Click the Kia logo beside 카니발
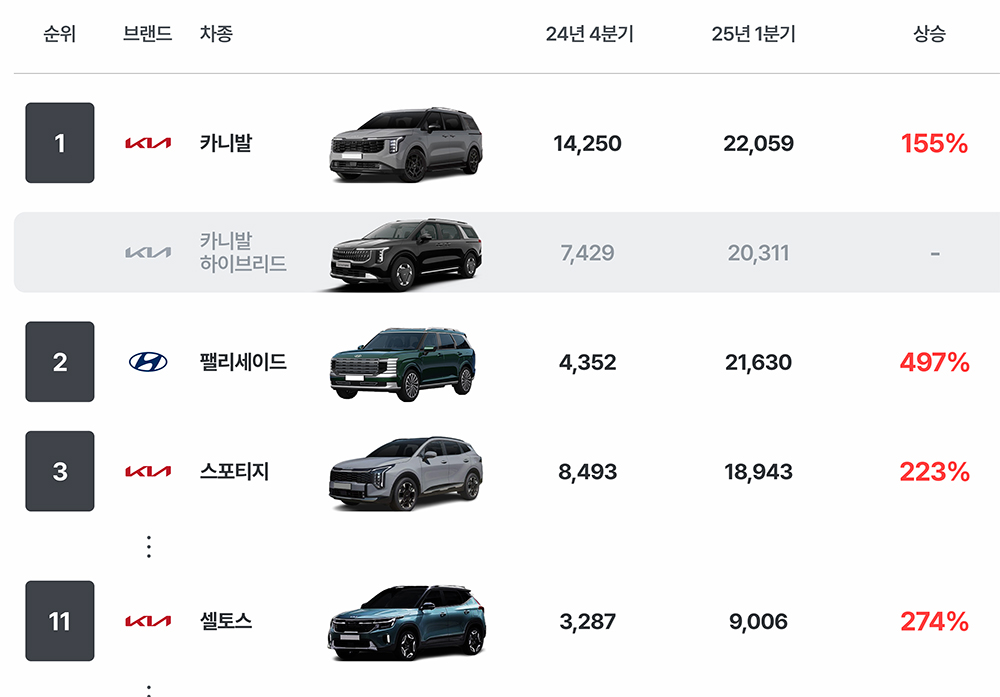Image resolution: width=1000 pixels, height=697 pixels. [x=148, y=143]
